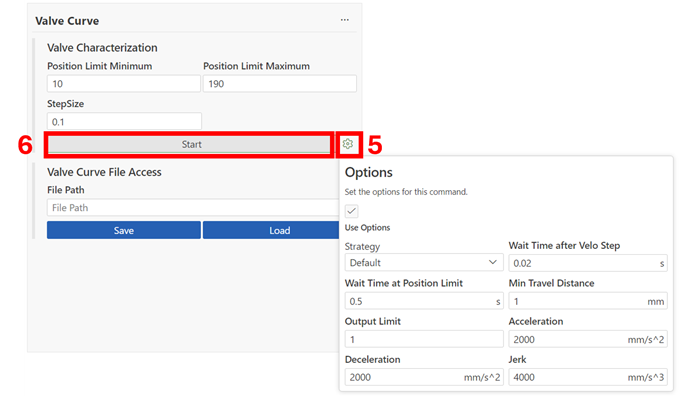The image size is (680, 396).
Task: Expand the Strategy dropdown showing Default
Action: pos(424,263)
